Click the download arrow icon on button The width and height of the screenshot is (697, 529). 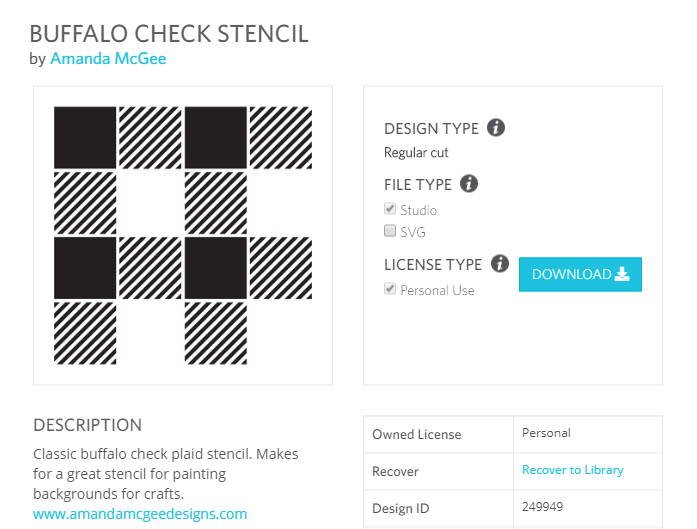(622, 274)
